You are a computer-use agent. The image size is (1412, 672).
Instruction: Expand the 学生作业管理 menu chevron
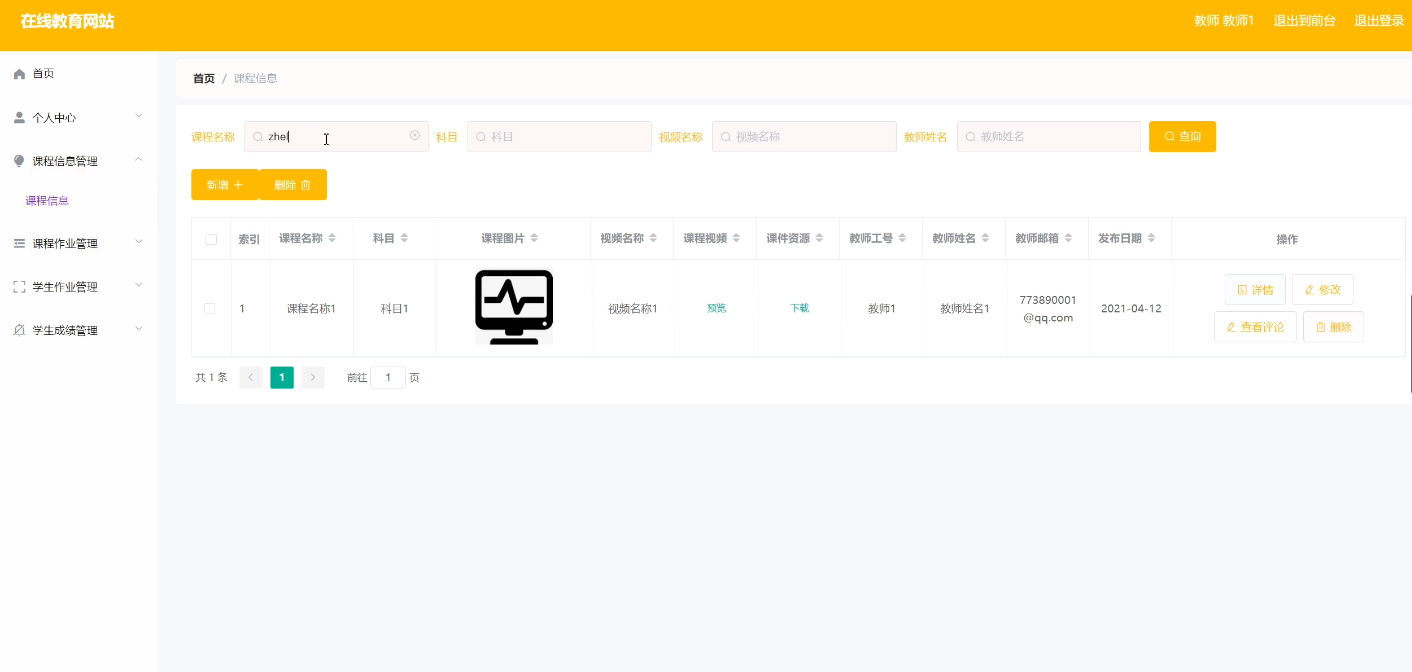pos(139,286)
